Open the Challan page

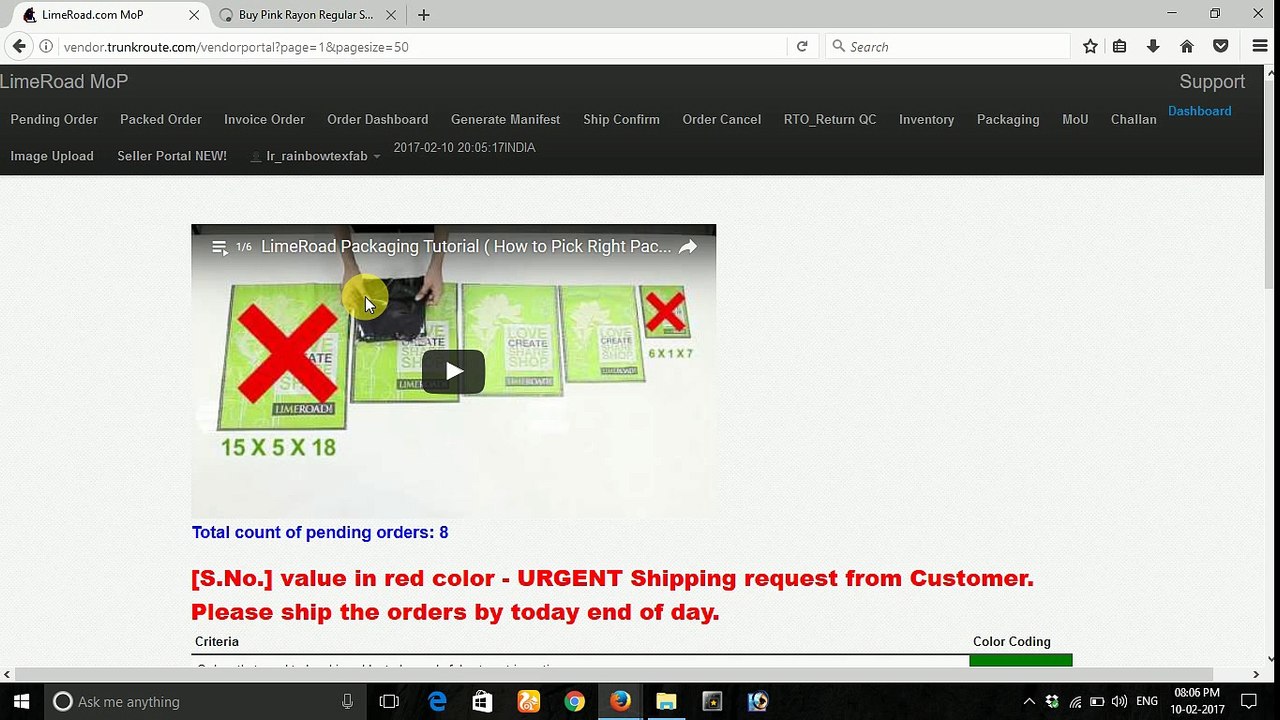[1133, 119]
